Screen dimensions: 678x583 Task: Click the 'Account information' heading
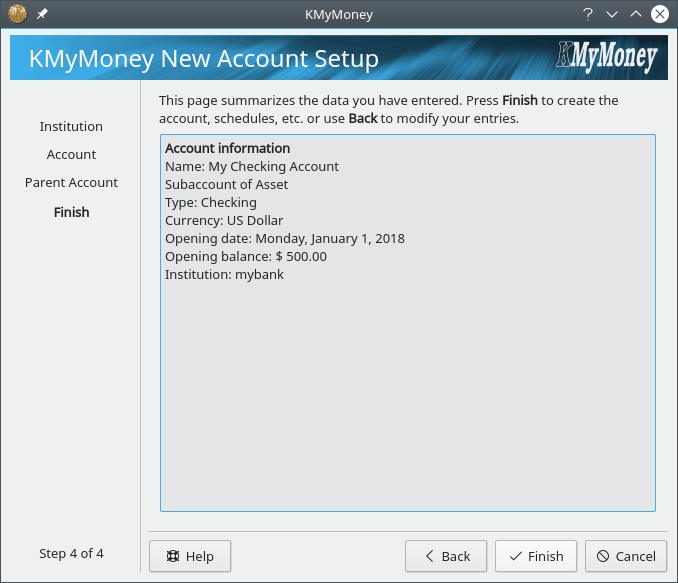(x=227, y=148)
